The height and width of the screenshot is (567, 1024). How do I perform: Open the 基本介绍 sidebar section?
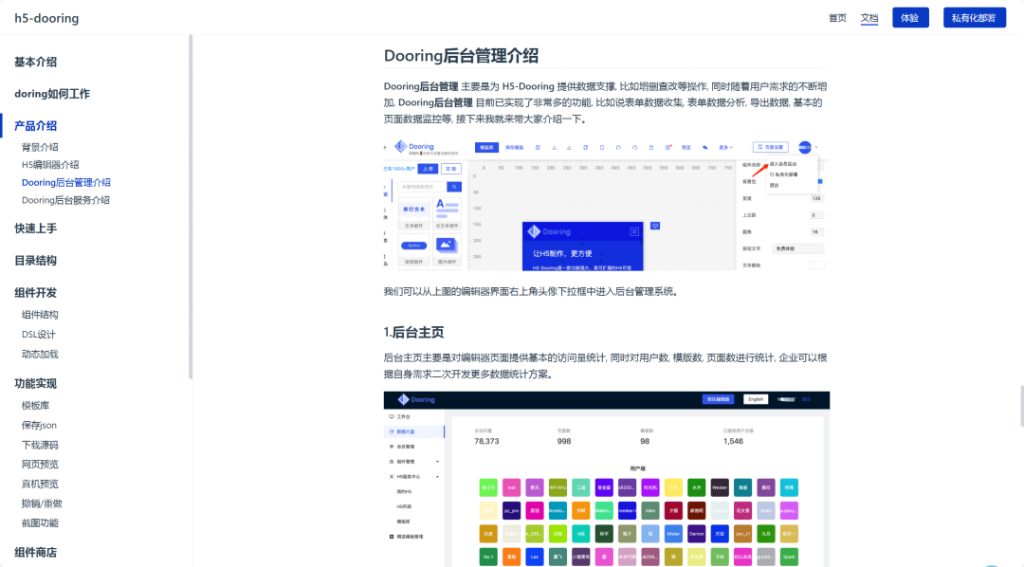coord(35,62)
